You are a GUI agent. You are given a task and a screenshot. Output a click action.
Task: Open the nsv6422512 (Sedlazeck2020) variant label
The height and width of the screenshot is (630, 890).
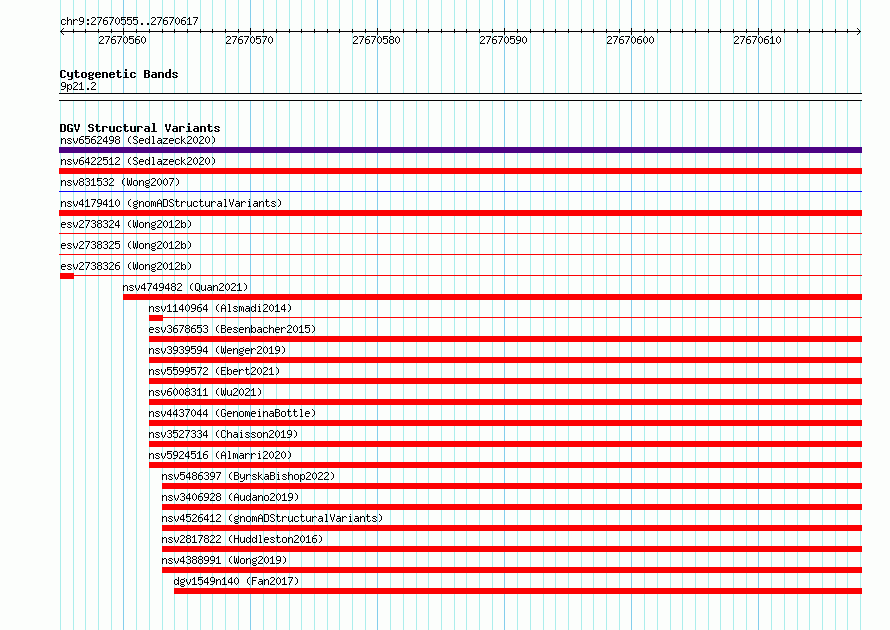[138, 161]
